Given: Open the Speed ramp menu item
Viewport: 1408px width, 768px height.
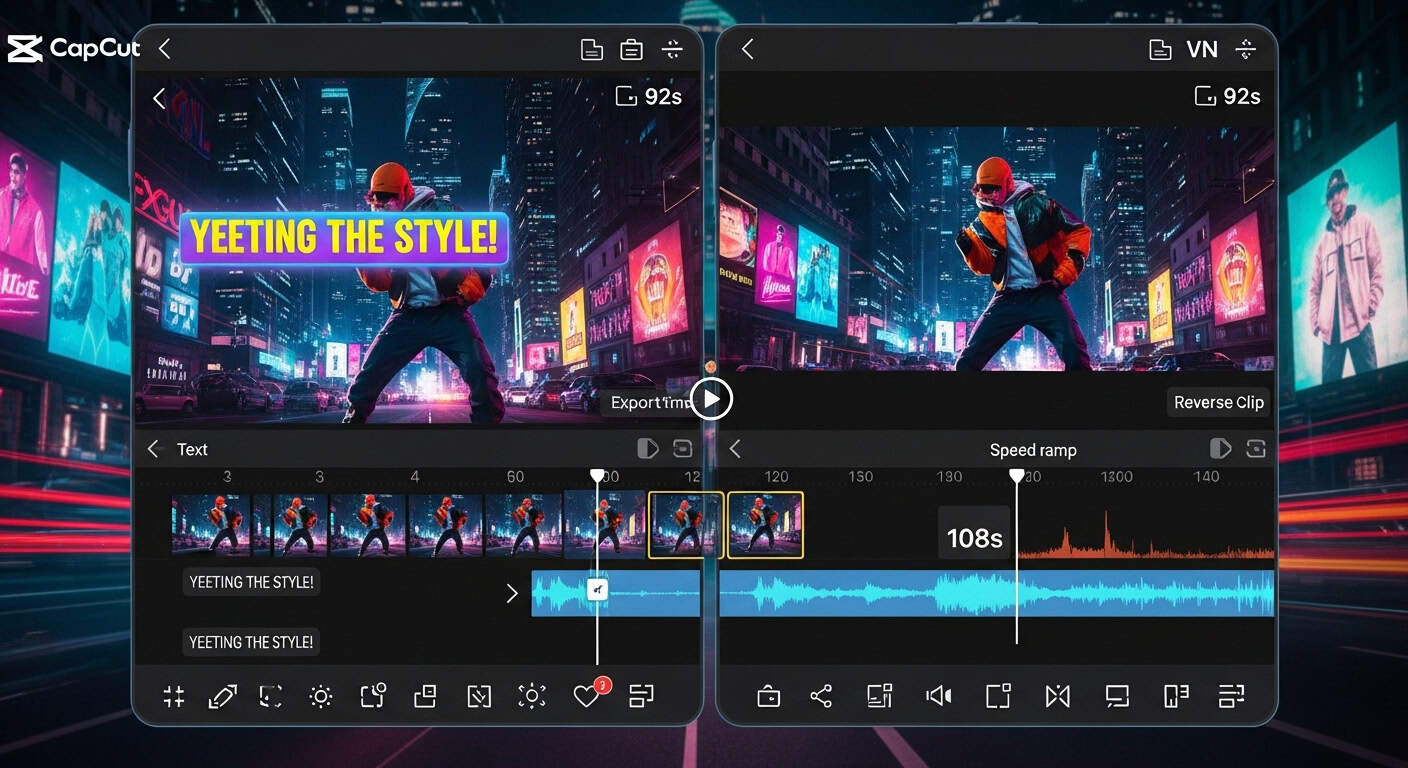Looking at the screenshot, I should point(1033,449).
